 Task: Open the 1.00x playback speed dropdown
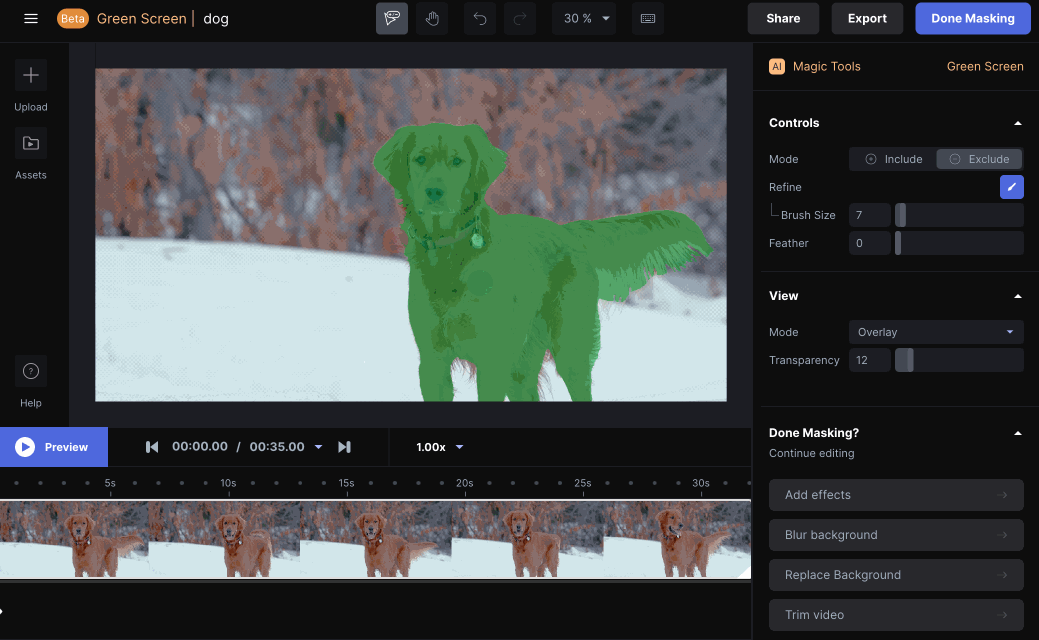439,447
